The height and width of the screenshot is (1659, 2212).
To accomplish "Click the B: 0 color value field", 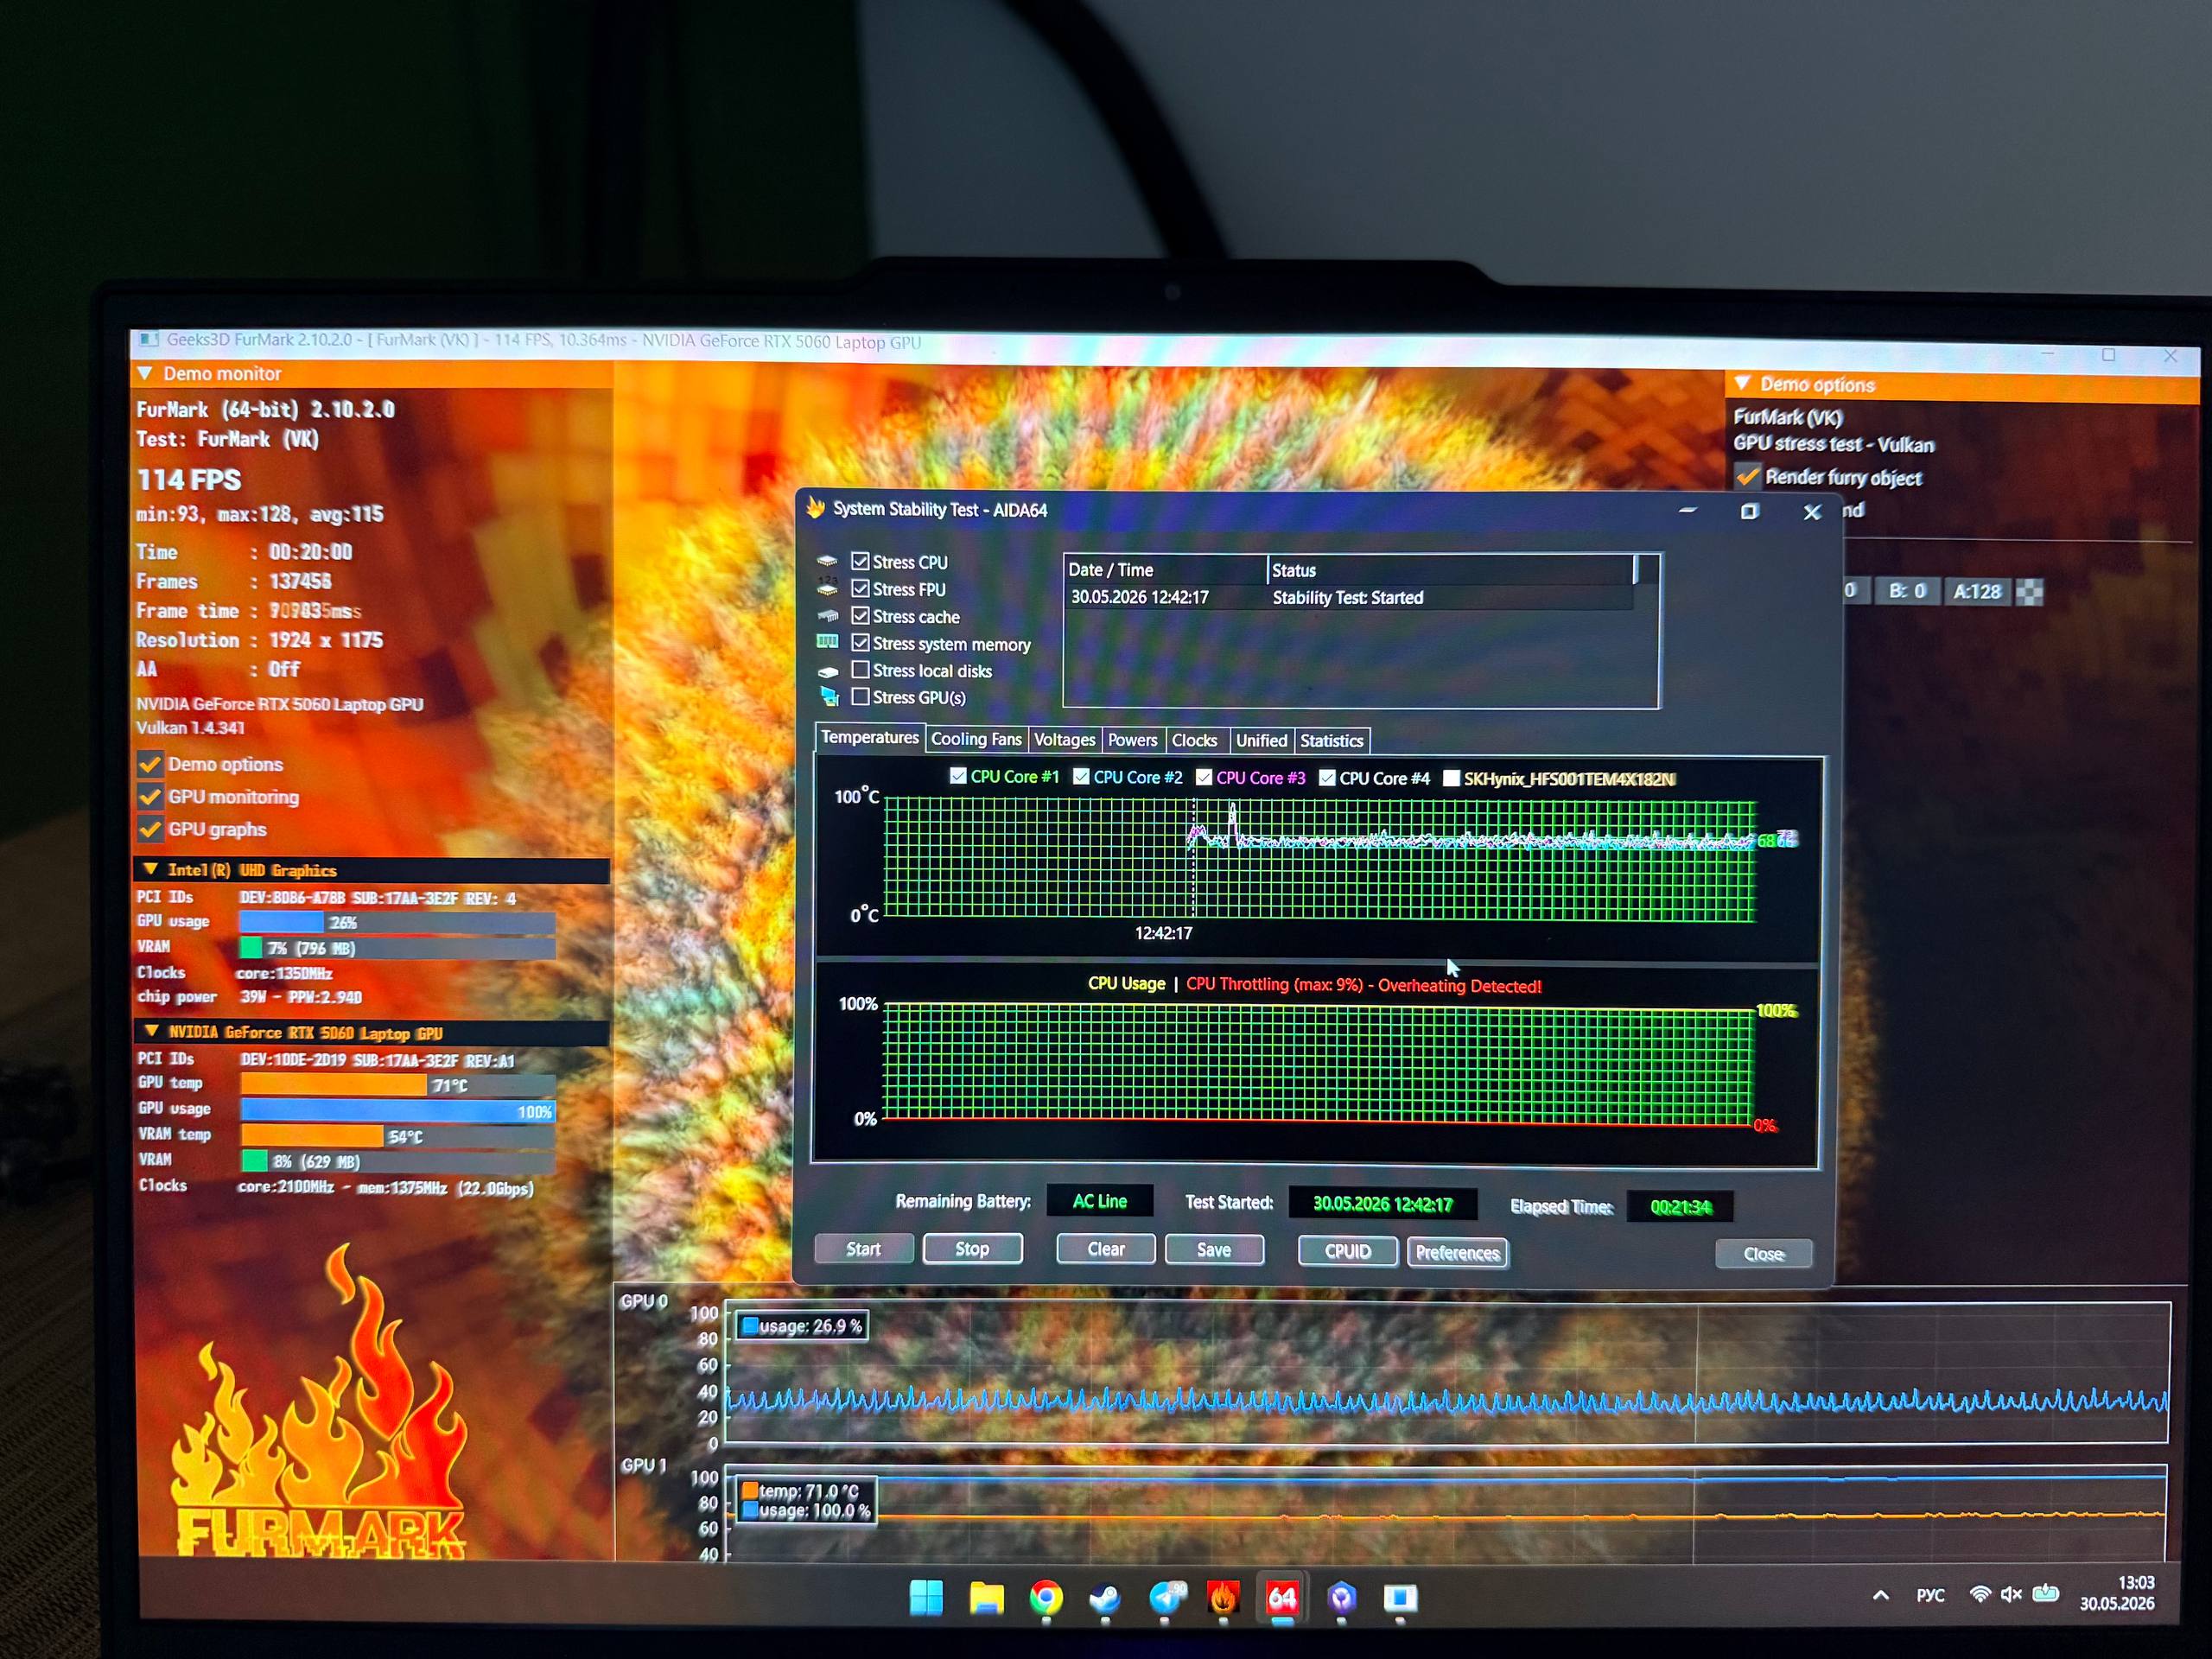I will pos(1906,591).
